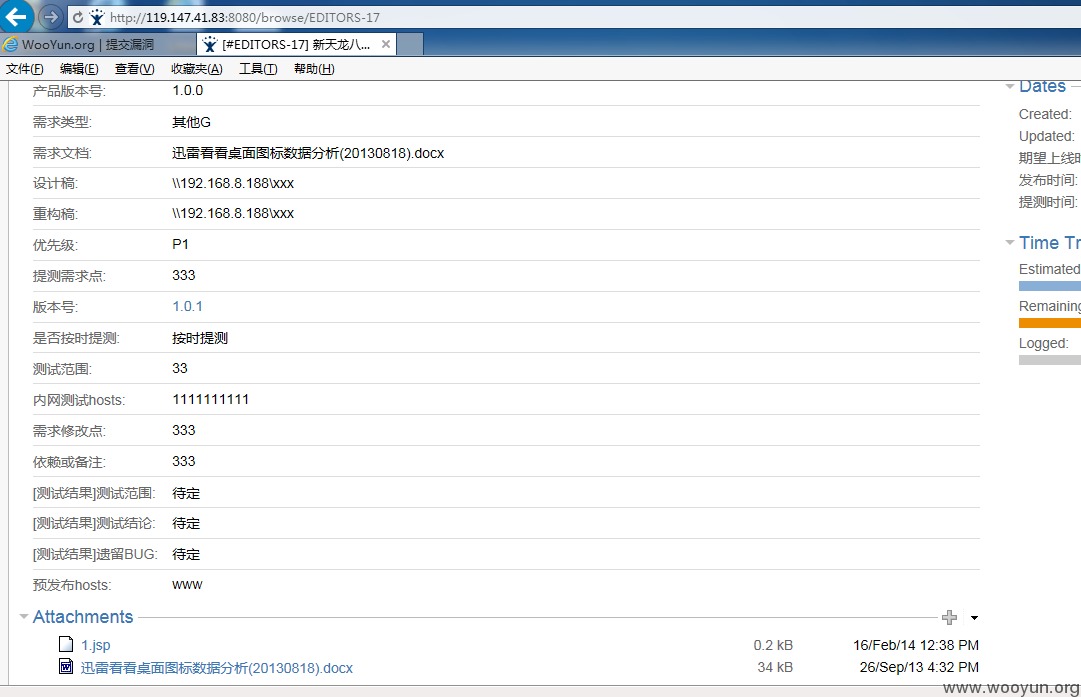Click the docx date 26/Sep/13 4:32 PM
This screenshot has width=1081, height=697.
[919, 667]
